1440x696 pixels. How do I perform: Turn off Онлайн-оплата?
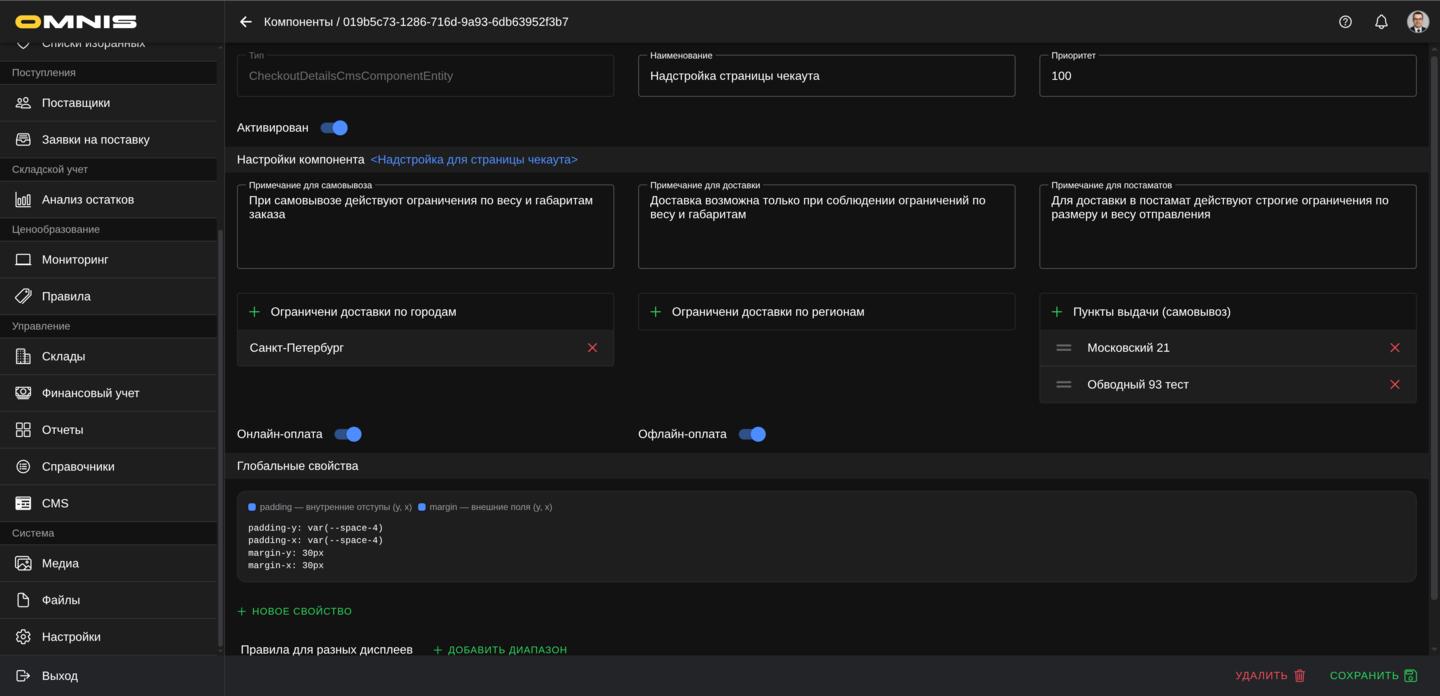point(347,434)
